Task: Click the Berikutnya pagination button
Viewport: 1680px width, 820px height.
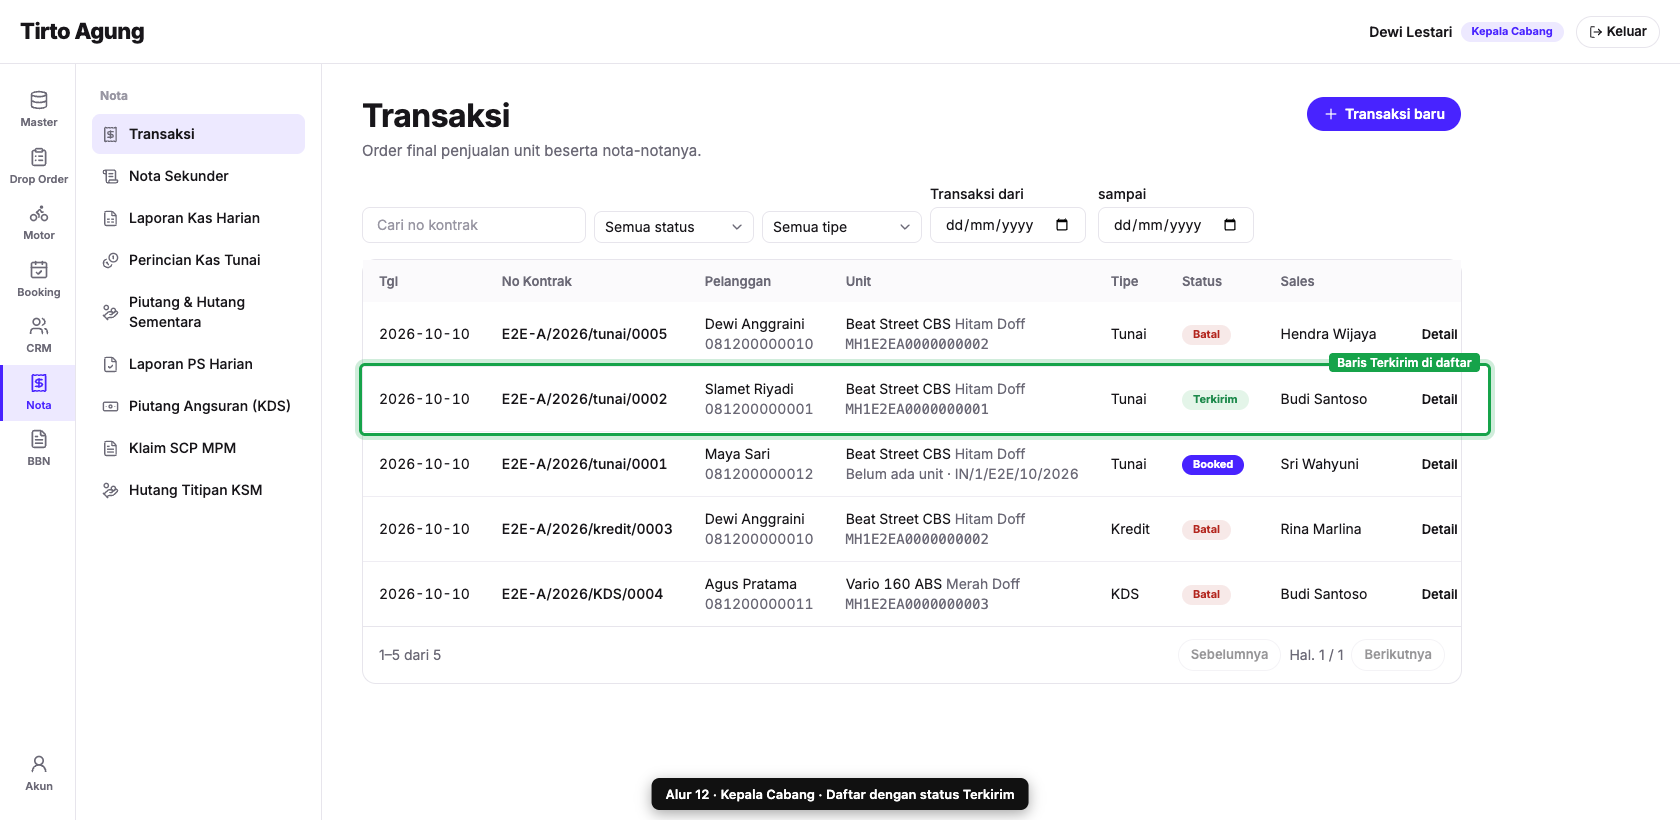Action: pyautogui.click(x=1398, y=655)
